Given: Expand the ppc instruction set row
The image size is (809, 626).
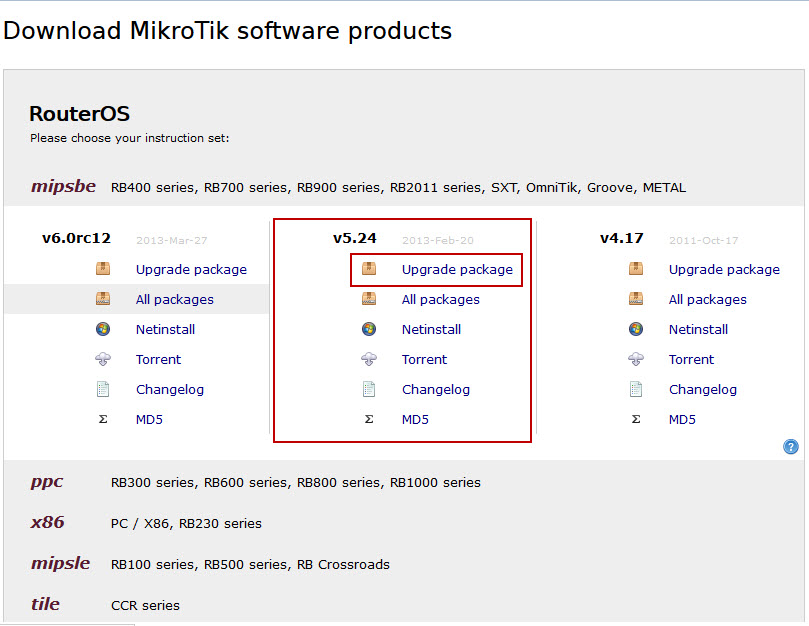Looking at the screenshot, I should pos(47,481).
